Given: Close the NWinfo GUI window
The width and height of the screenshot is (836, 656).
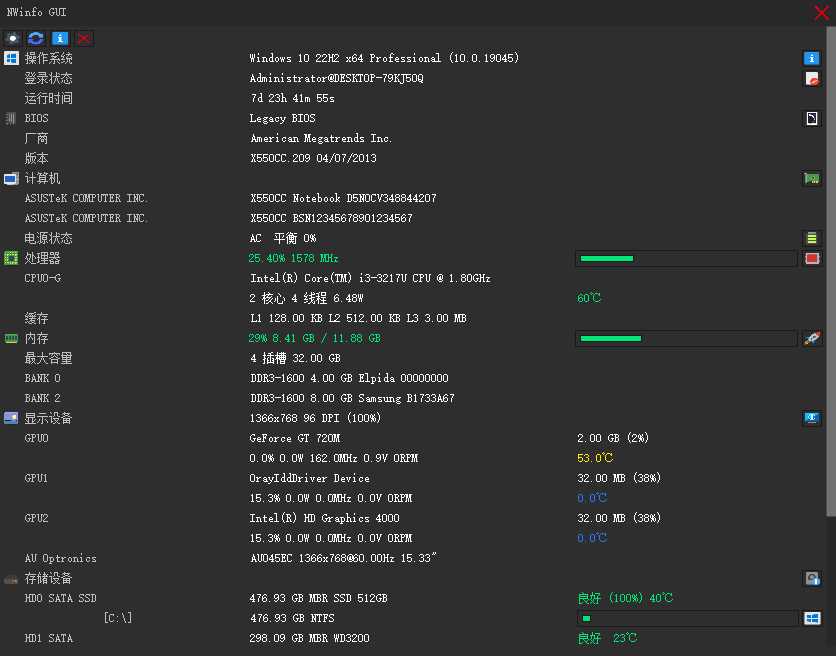Looking at the screenshot, I should (x=822, y=12).
